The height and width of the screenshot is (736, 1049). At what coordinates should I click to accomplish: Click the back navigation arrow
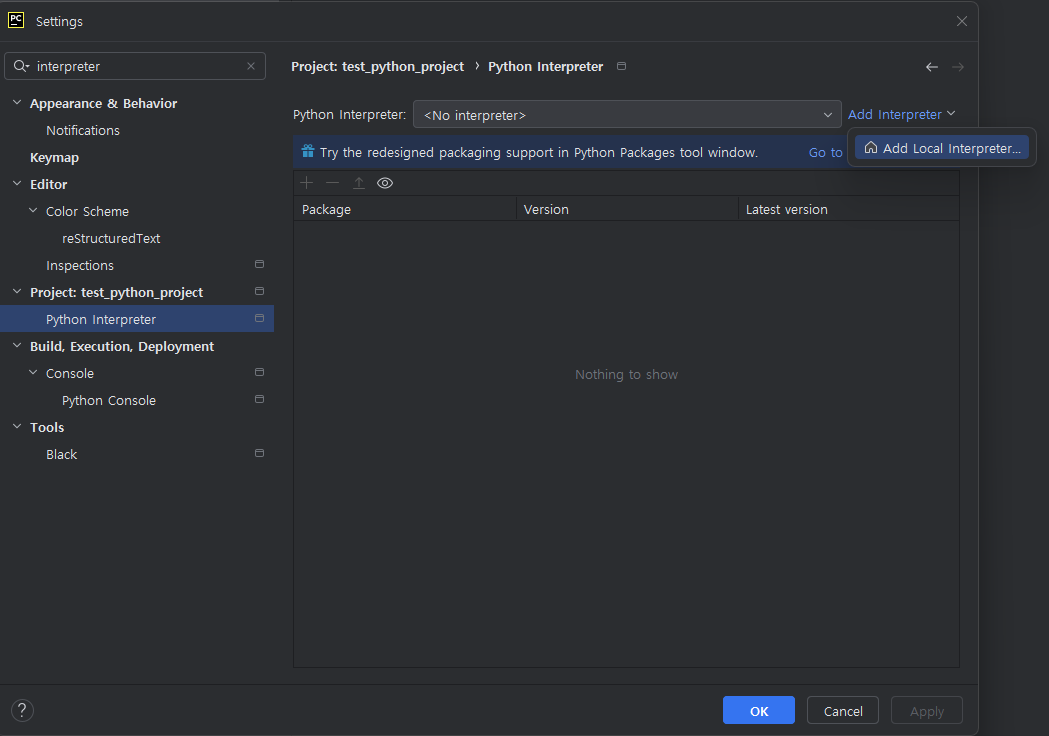[x=932, y=67]
